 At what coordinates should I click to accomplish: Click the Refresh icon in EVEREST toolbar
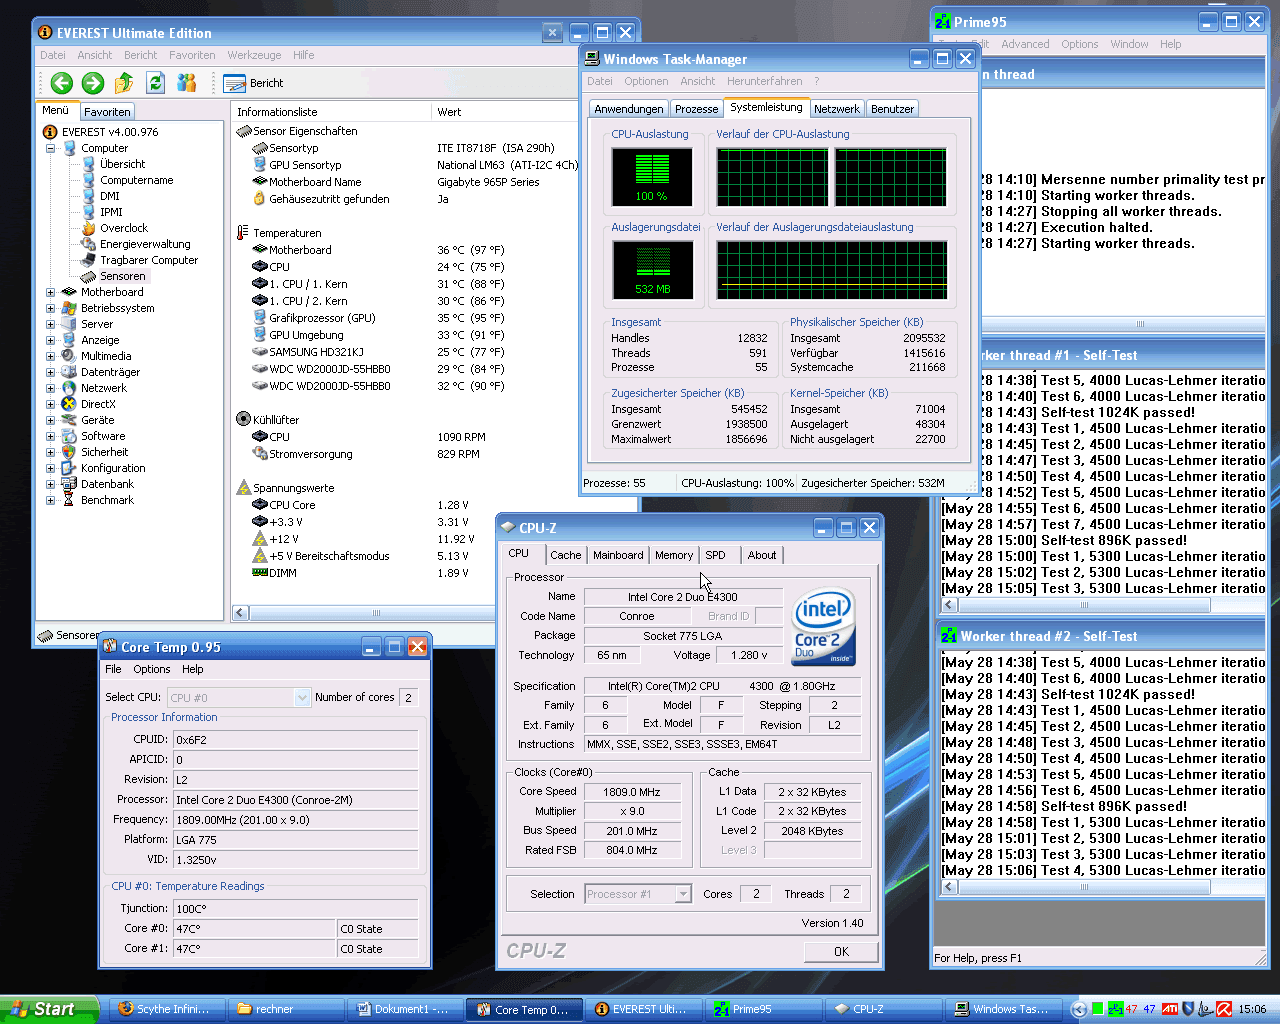[x=155, y=83]
